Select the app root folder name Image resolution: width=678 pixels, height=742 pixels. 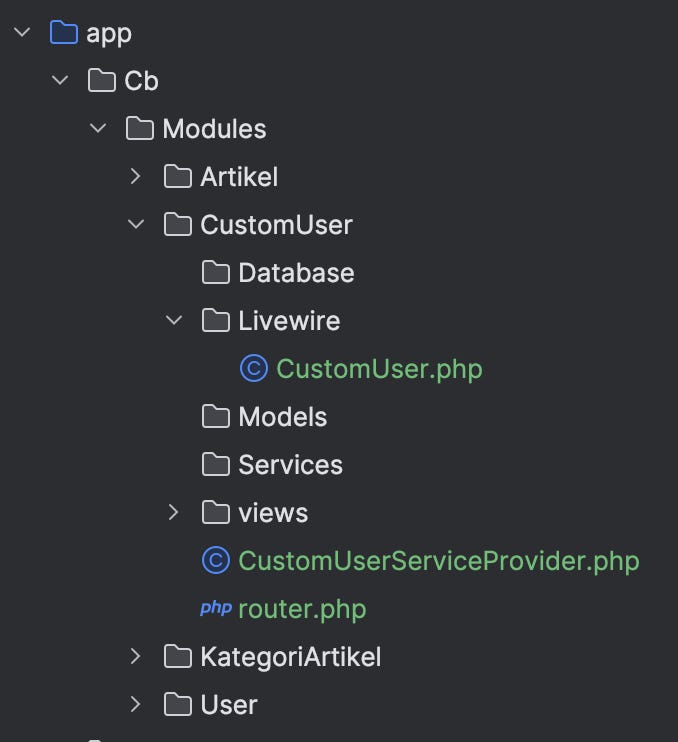click(x=109, y=35)
